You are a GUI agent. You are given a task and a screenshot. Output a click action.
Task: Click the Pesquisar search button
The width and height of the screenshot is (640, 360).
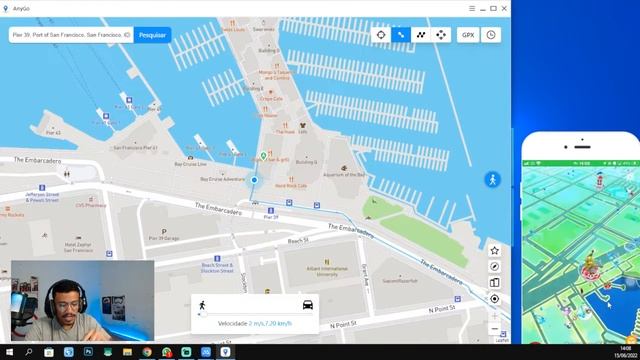coord(152,35)
